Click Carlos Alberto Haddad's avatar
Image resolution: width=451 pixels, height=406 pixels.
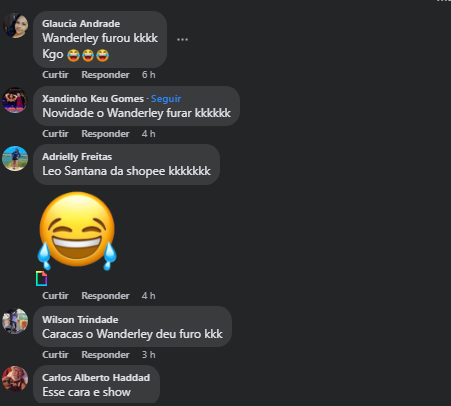pos(15,379)
